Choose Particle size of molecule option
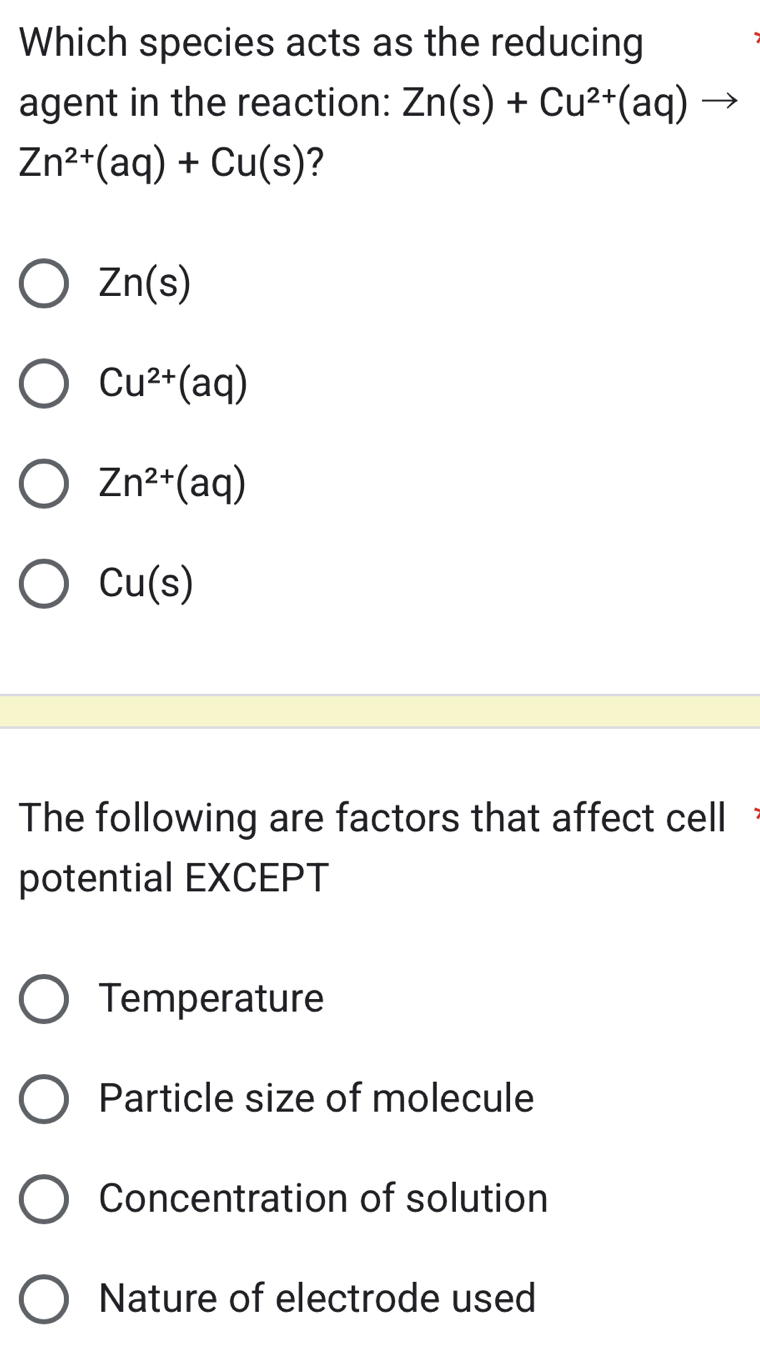The width and height of the screenshot is (760, 1347). [42, 1098]
